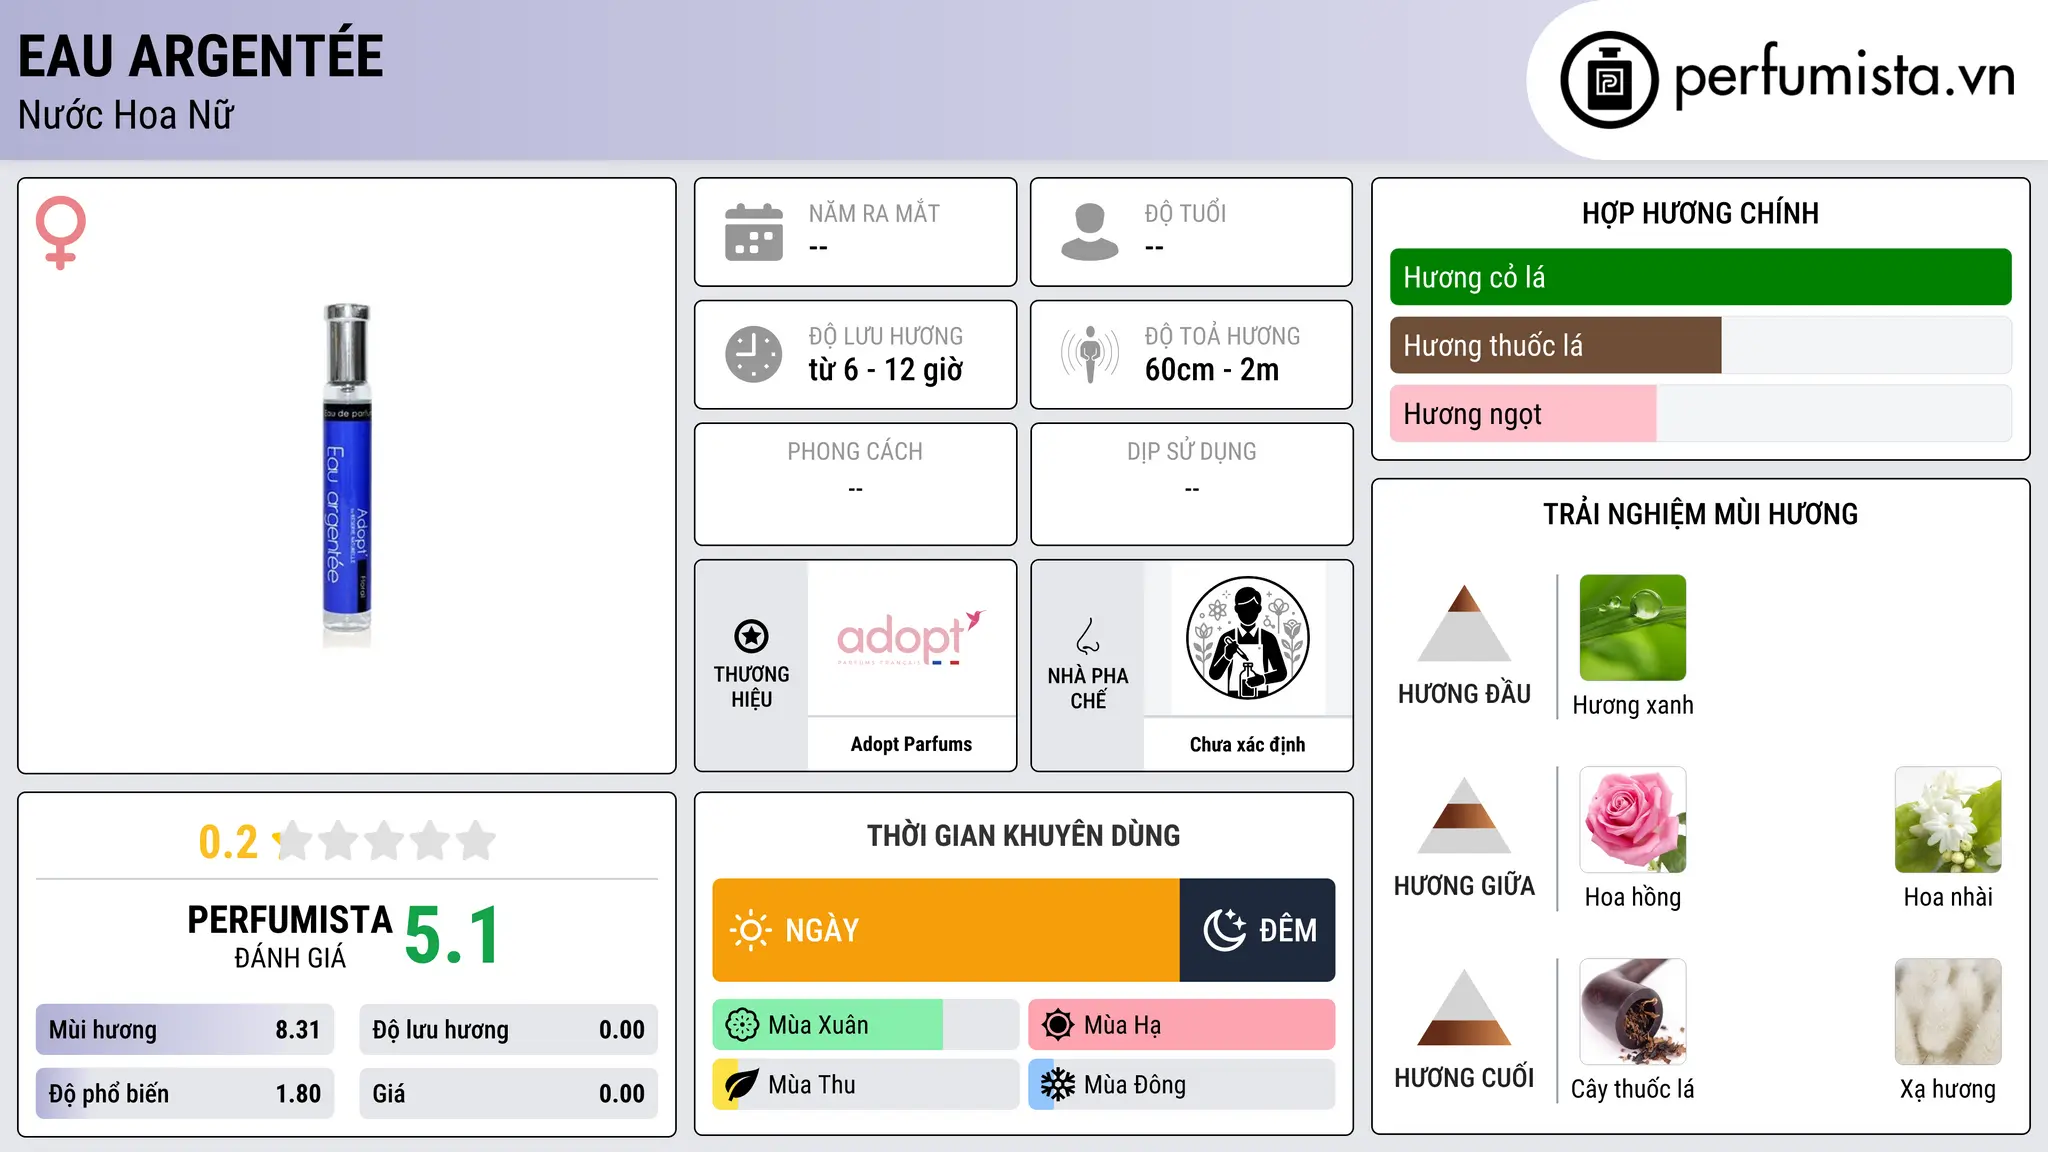Click the EAU ARGENTÉE title
This screenshot has width=2048, height=1152.
201,56
